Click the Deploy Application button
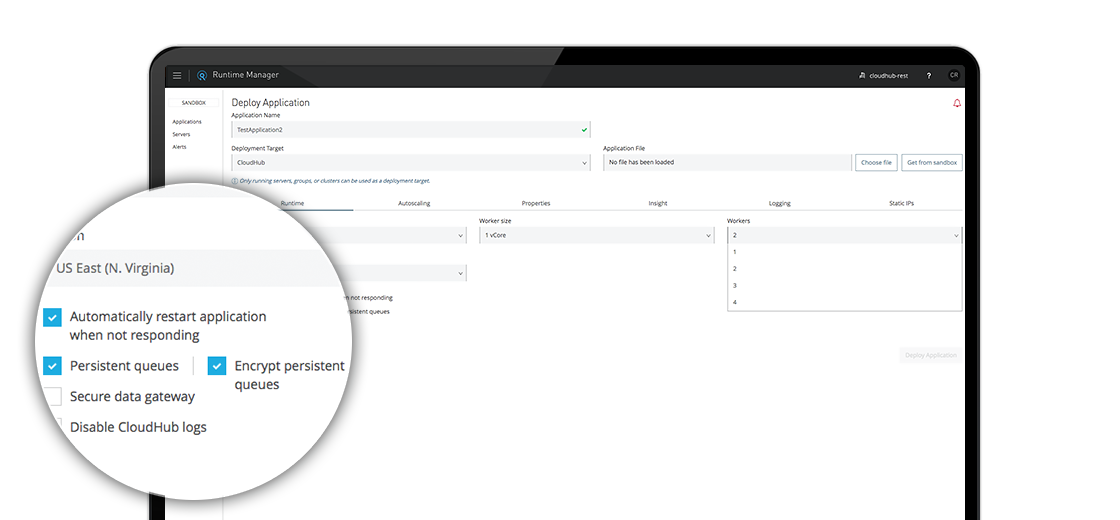The image size is (1120, 520). (931, 355)
